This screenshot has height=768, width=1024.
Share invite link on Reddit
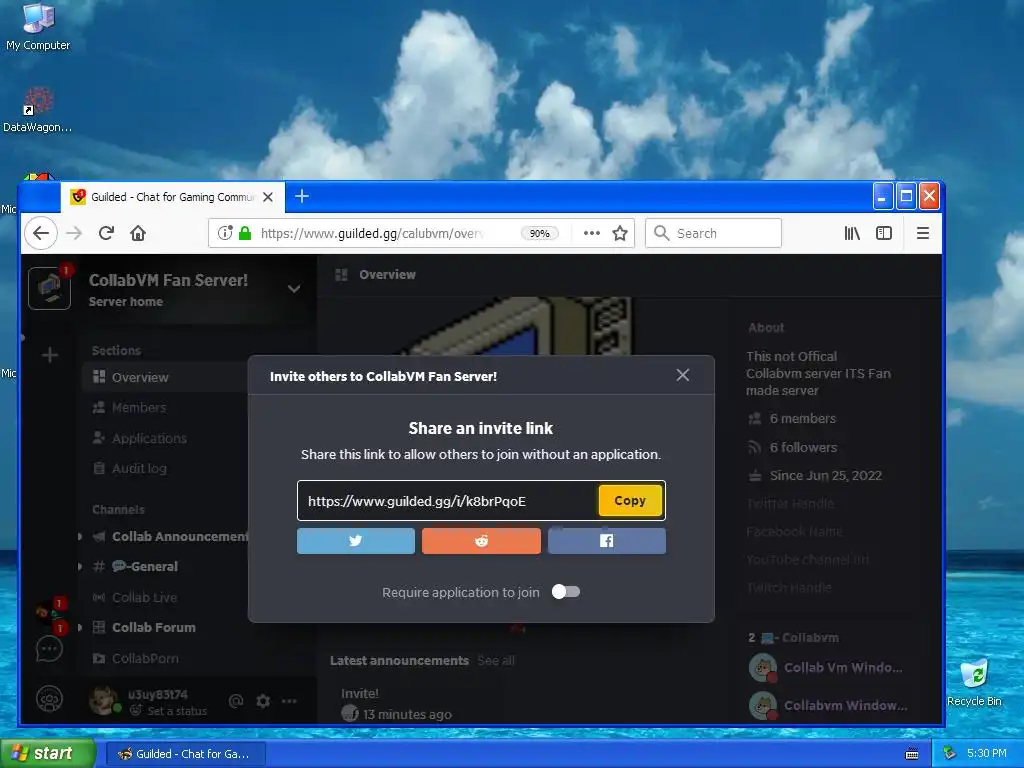pyautogui.click(x=481, y=541)
